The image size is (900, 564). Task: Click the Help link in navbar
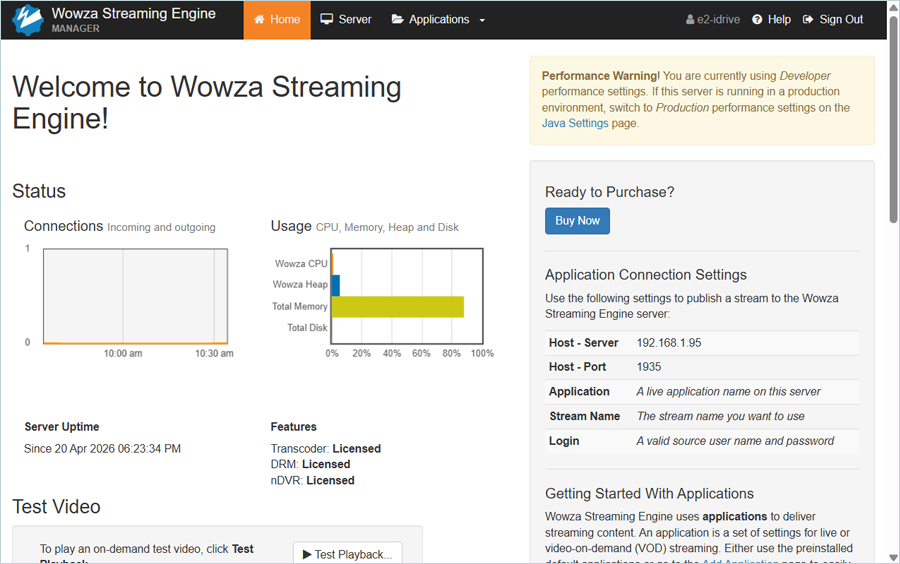[x=771, y=20]
